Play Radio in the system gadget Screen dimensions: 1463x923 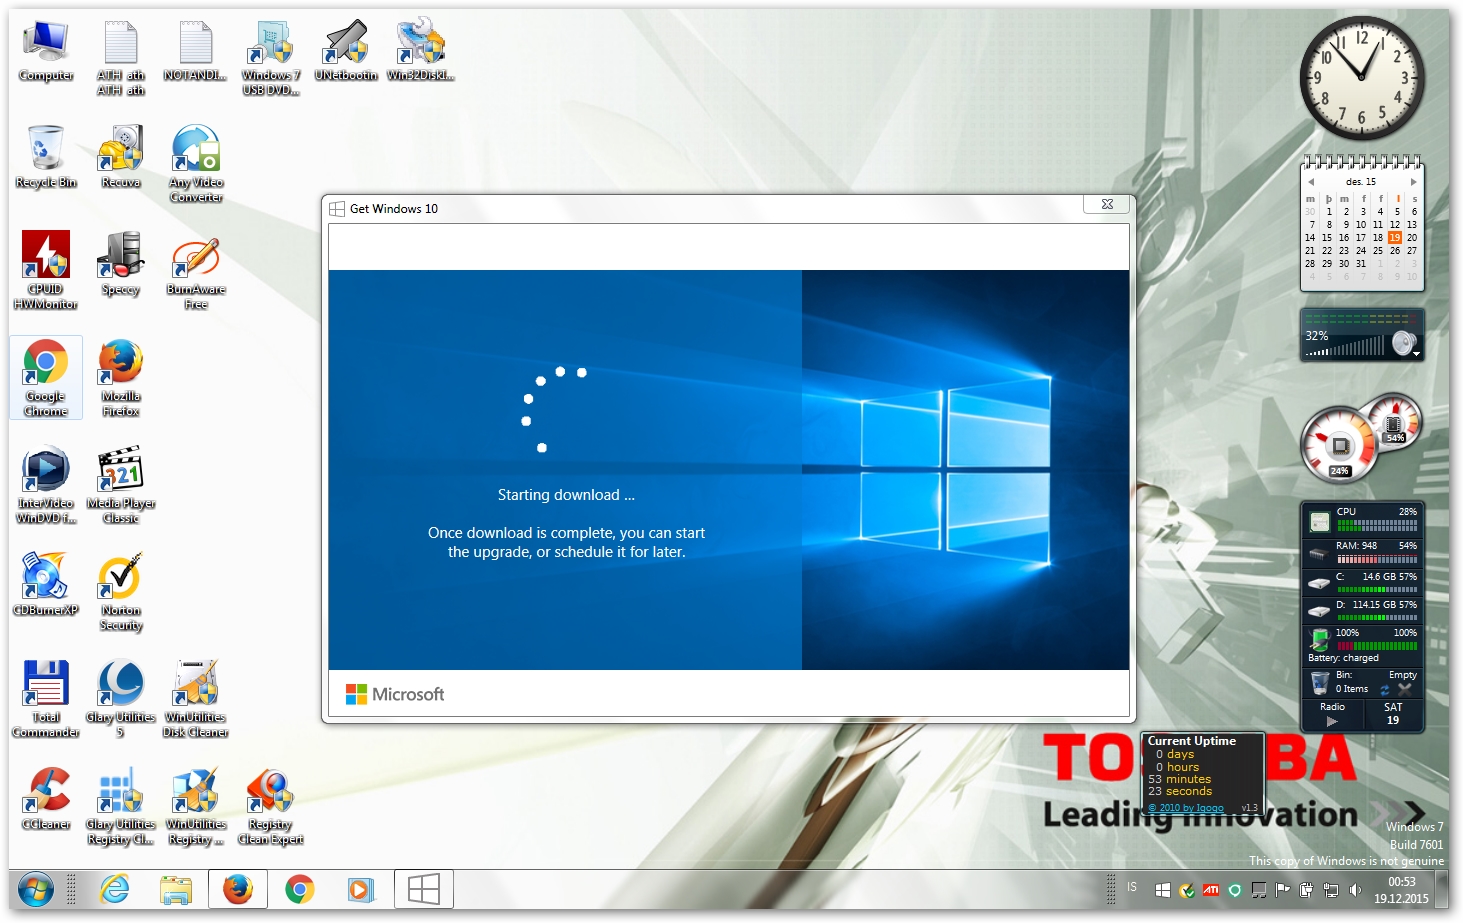(x=1332, y=720)
